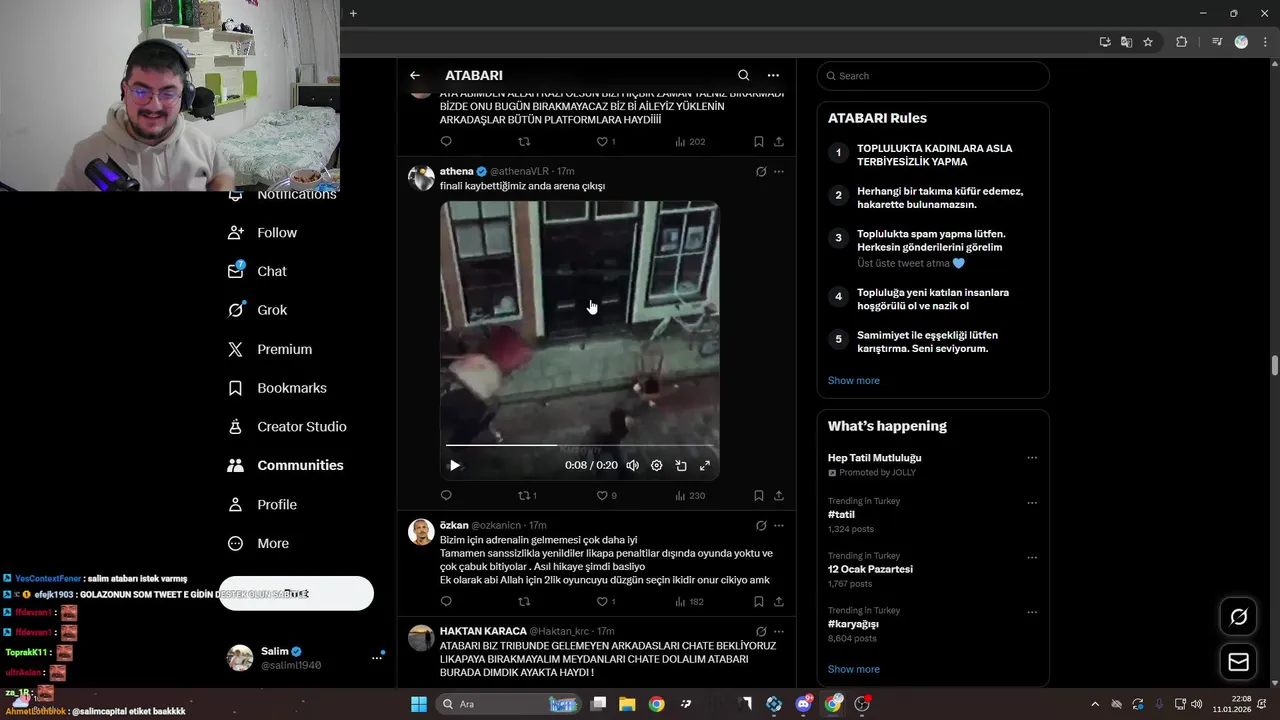Bookmark page with browser star icon
This screenshot has height=720, width=1280.
[1148, 42]
